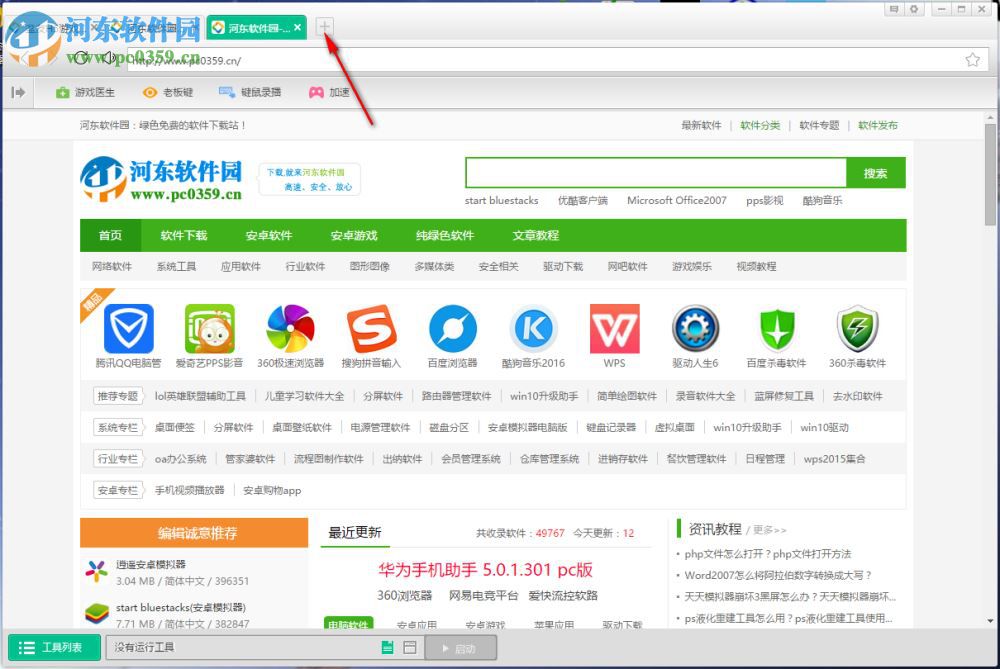This screenshot has width=1000, height=669.
Task: Bookmark the page with the star icon
Action: click(x=971, y=59)
